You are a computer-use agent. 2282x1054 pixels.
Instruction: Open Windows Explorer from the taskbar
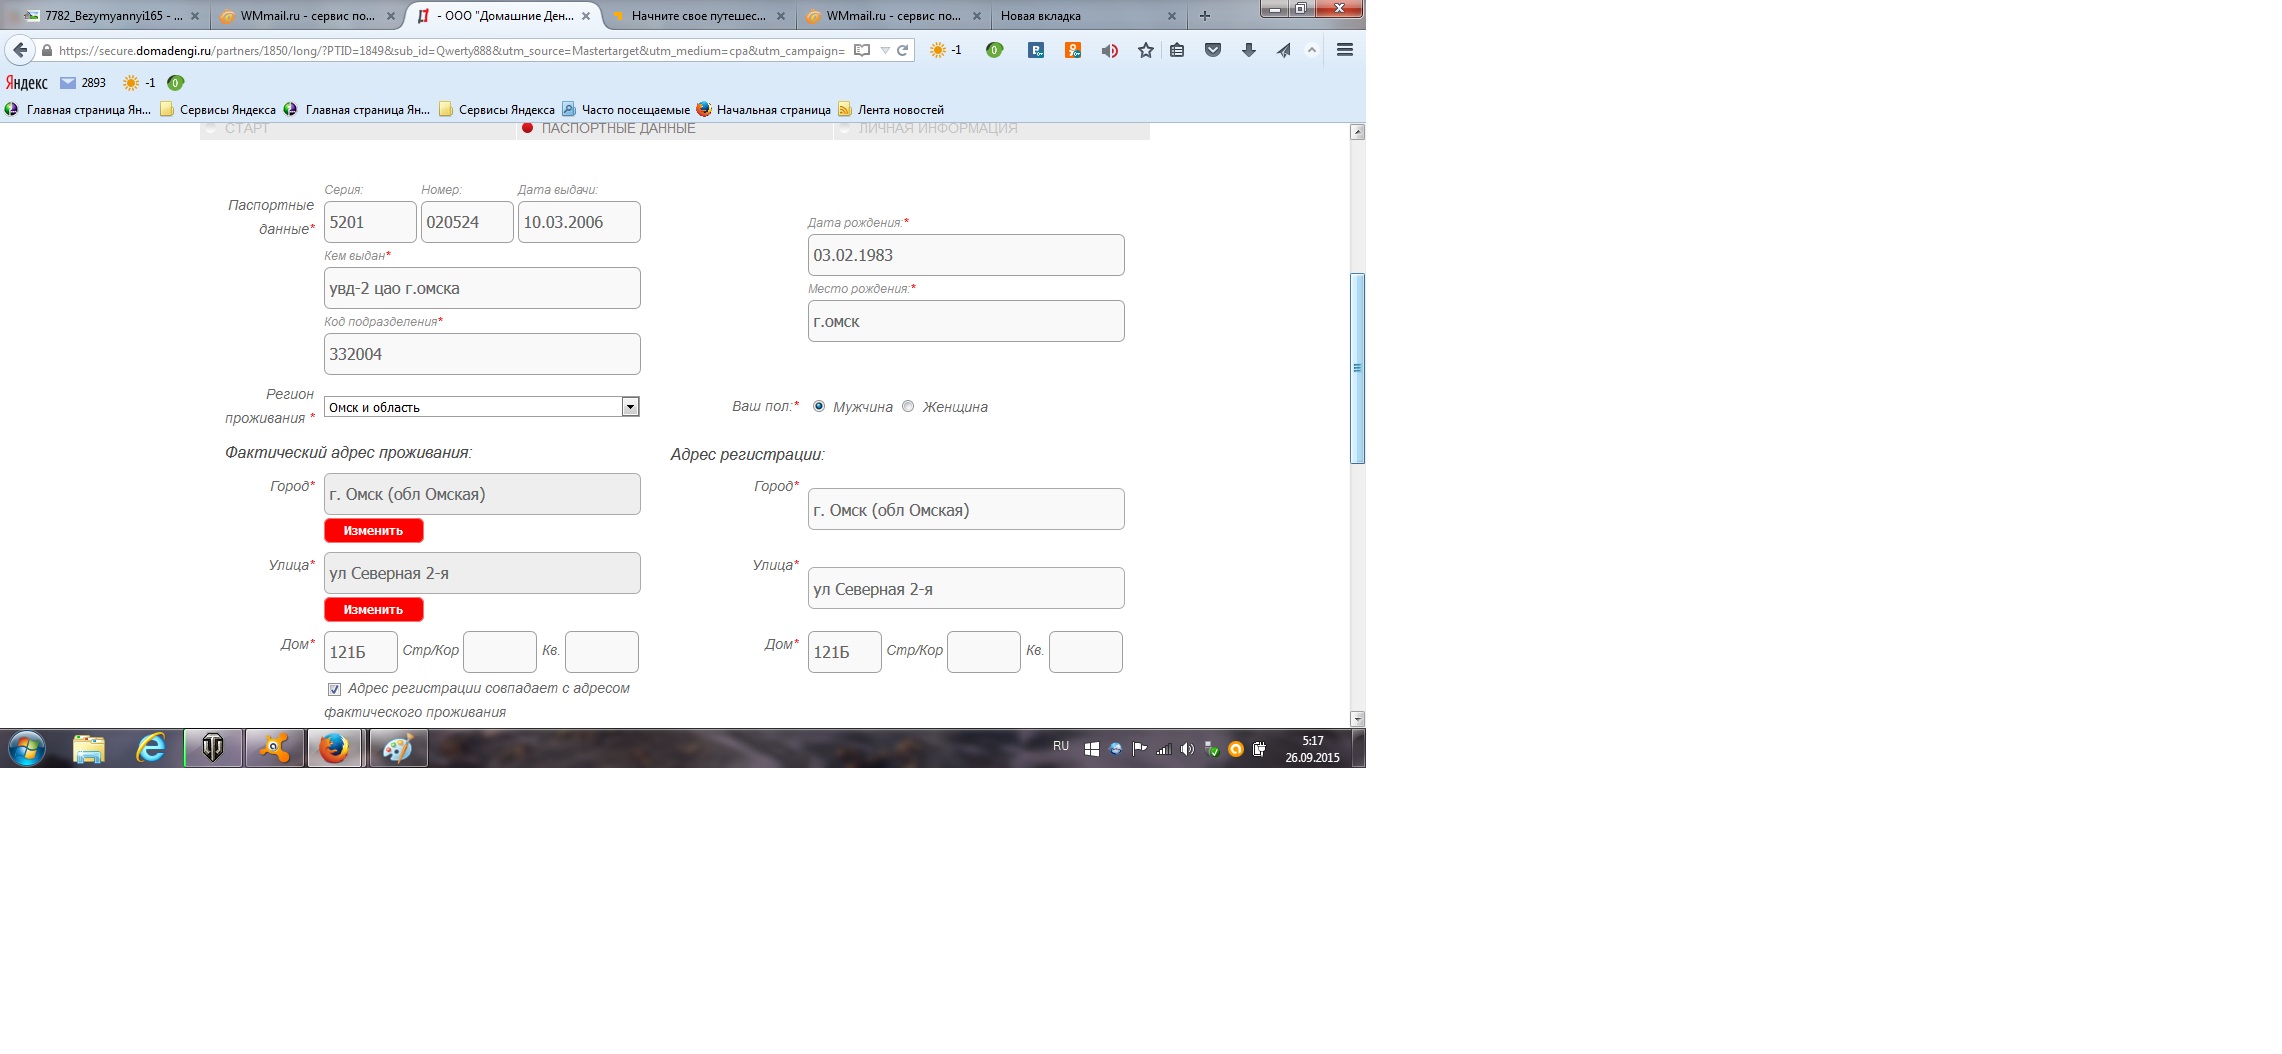(x=89, y=748)
